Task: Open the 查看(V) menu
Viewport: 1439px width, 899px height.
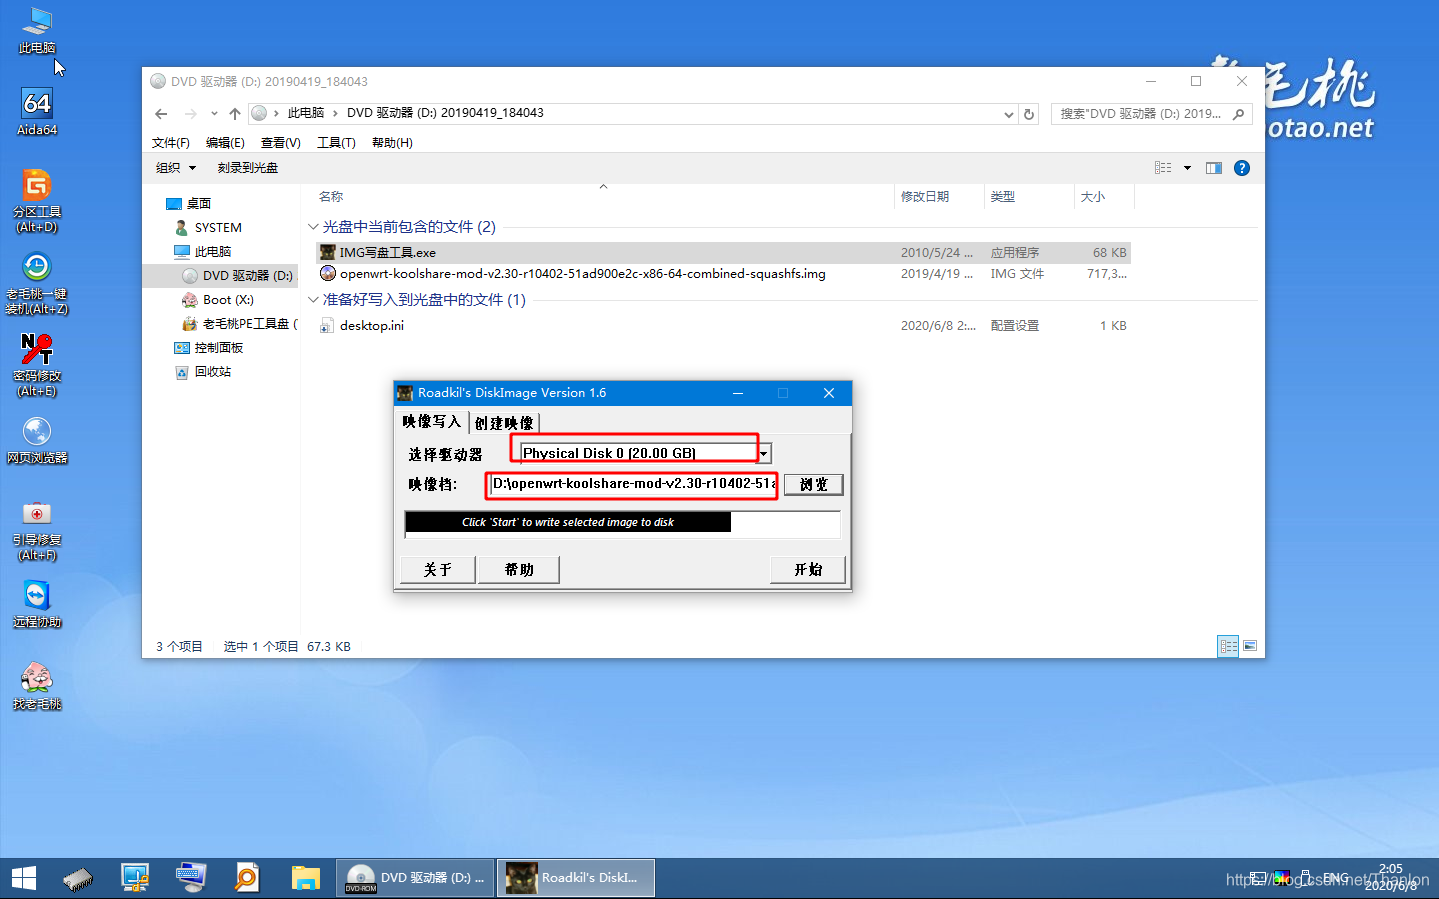Action: [281, 143]
